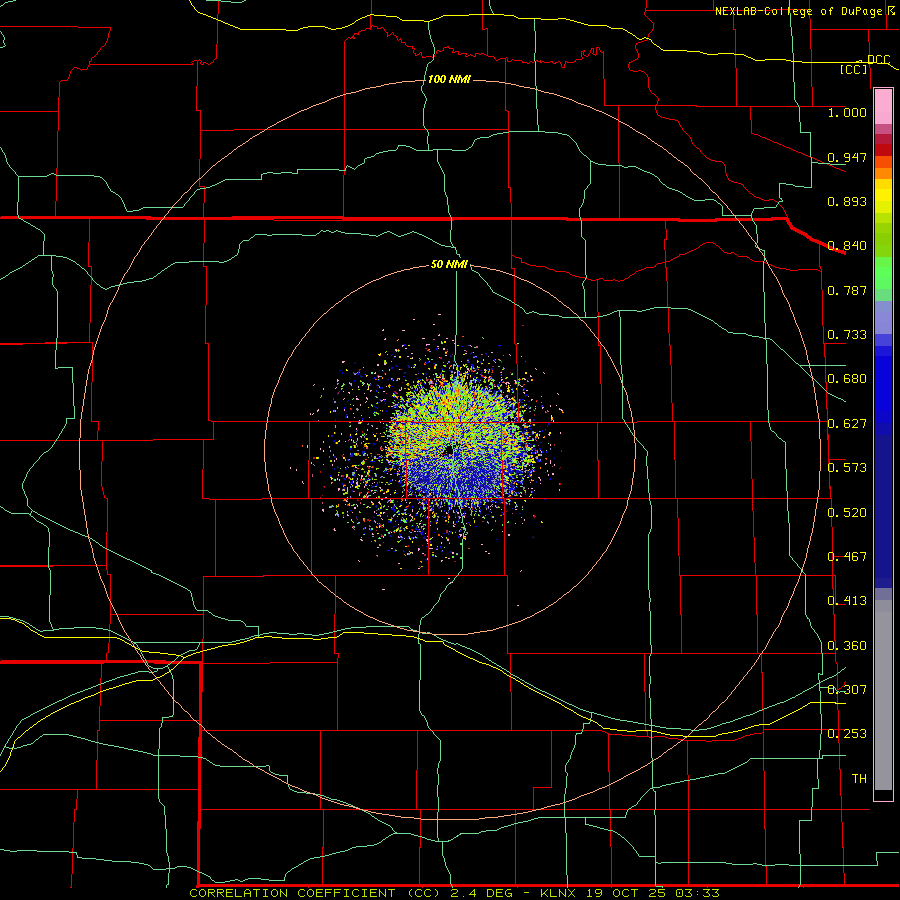
Task: Select the 0.840 scale value
Action: click(x=847, y=246)
